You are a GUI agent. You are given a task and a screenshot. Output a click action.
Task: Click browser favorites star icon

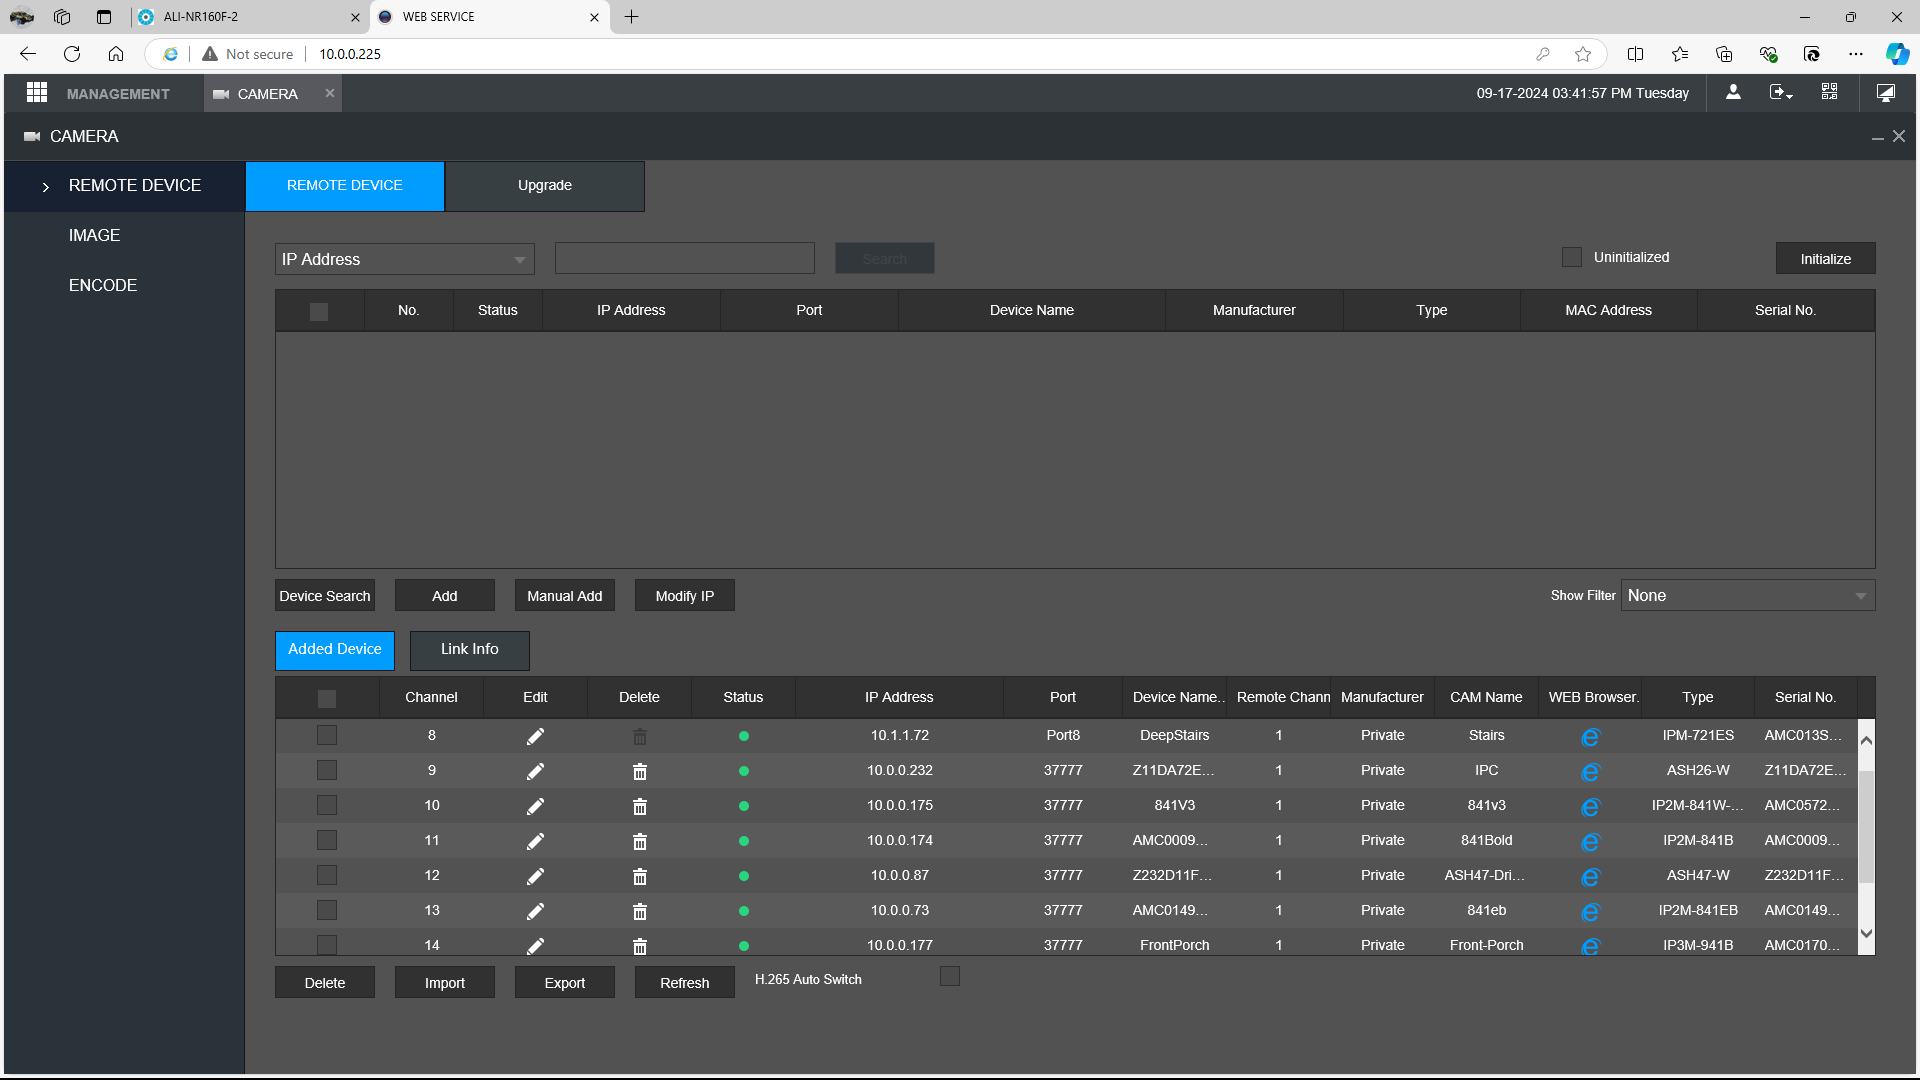point(1582,54)
